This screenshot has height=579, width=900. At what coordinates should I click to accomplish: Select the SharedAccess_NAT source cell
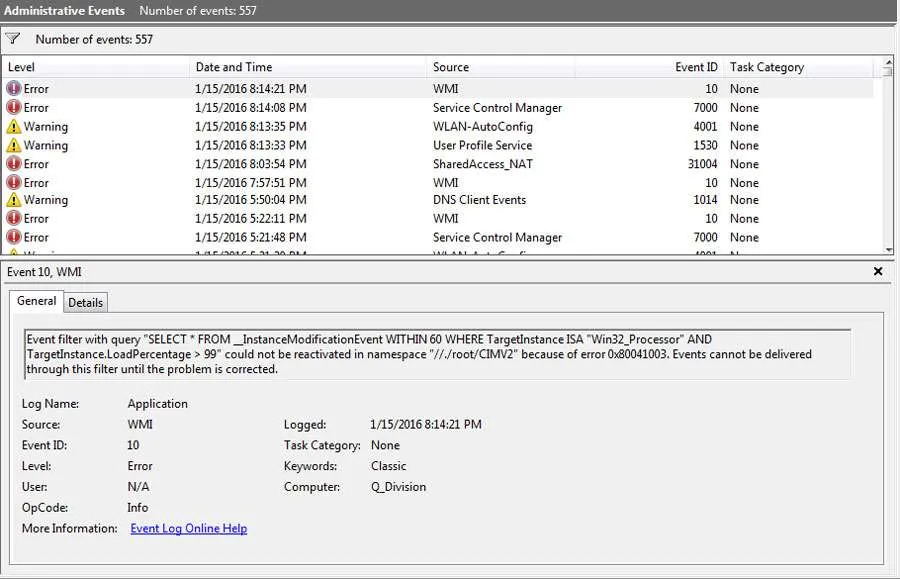point(483,164)
